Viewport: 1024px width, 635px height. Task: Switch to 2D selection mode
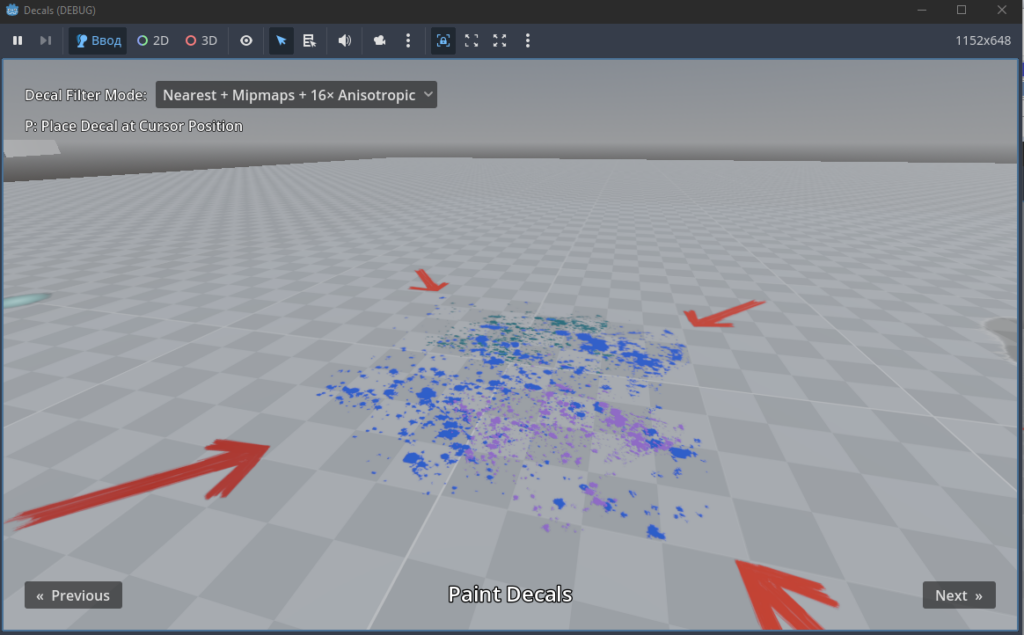pos(153,41)
